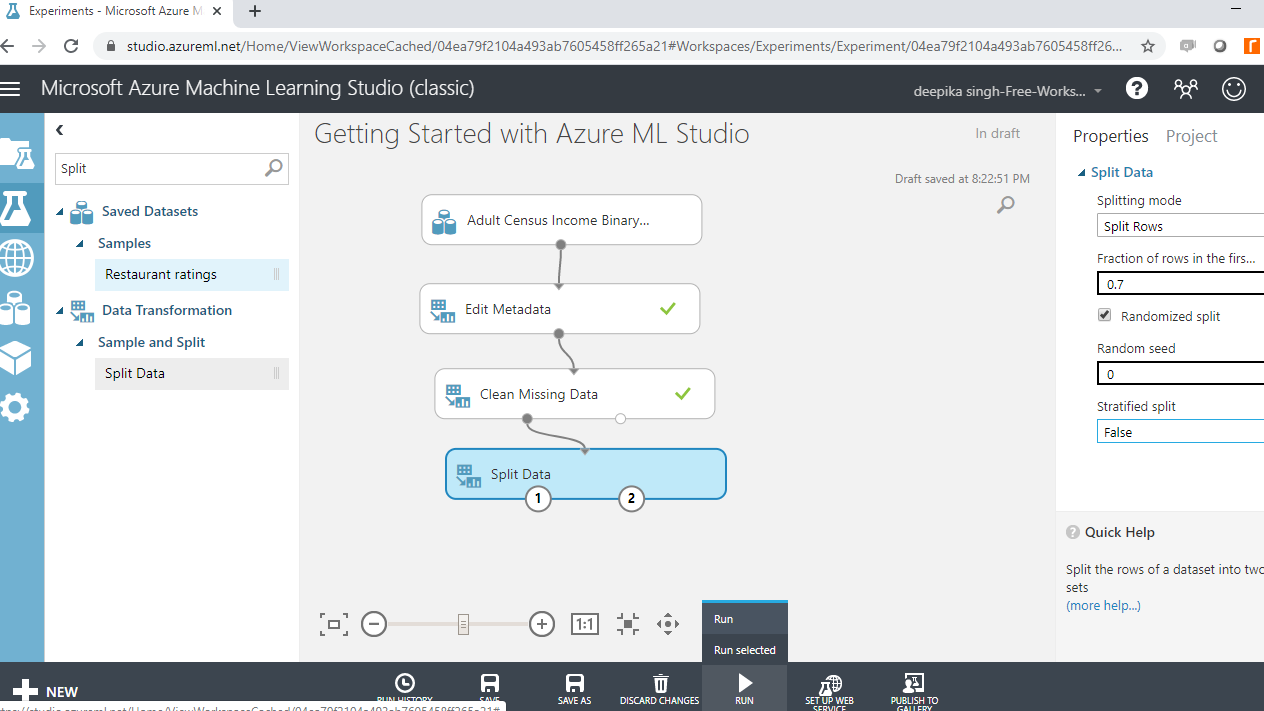The height and width of the screenshot is (711, 1264).
Task: Collapse the Samples tree node
Action: [x=80, y=244]
